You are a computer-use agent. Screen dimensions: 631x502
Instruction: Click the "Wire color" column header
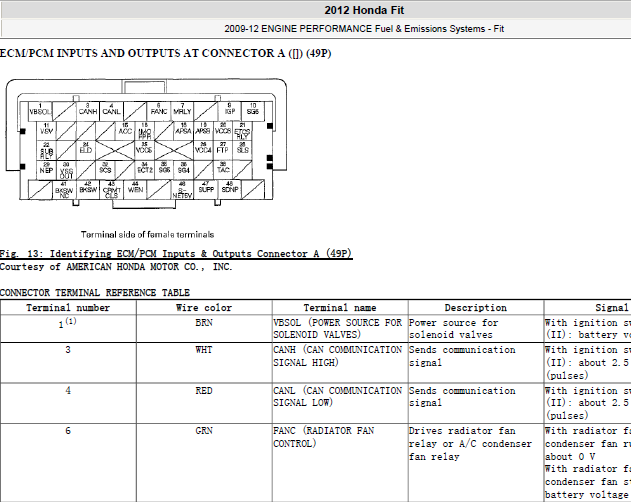[204, 308]
